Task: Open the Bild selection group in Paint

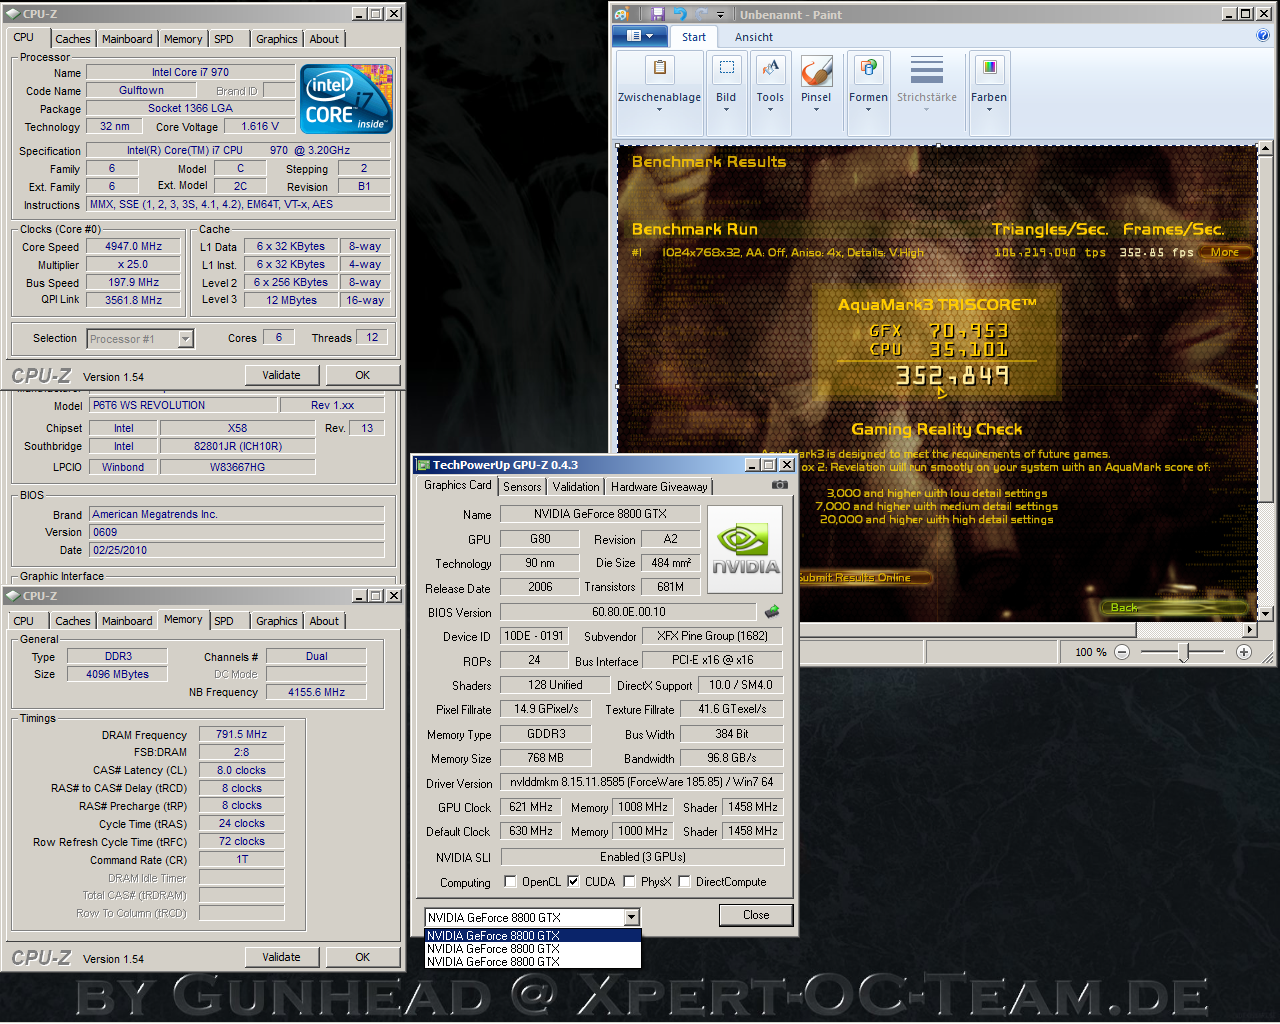Action: 726,93
